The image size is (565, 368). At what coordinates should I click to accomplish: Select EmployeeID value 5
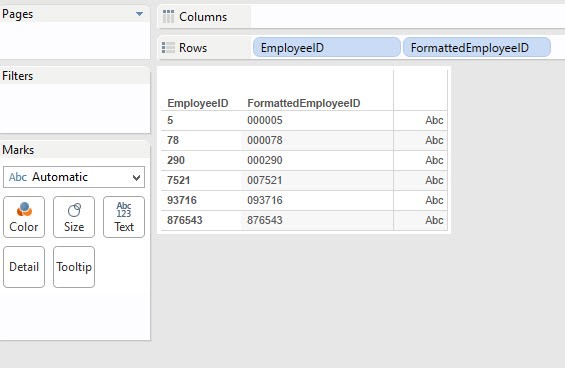(x=170, y=120)
